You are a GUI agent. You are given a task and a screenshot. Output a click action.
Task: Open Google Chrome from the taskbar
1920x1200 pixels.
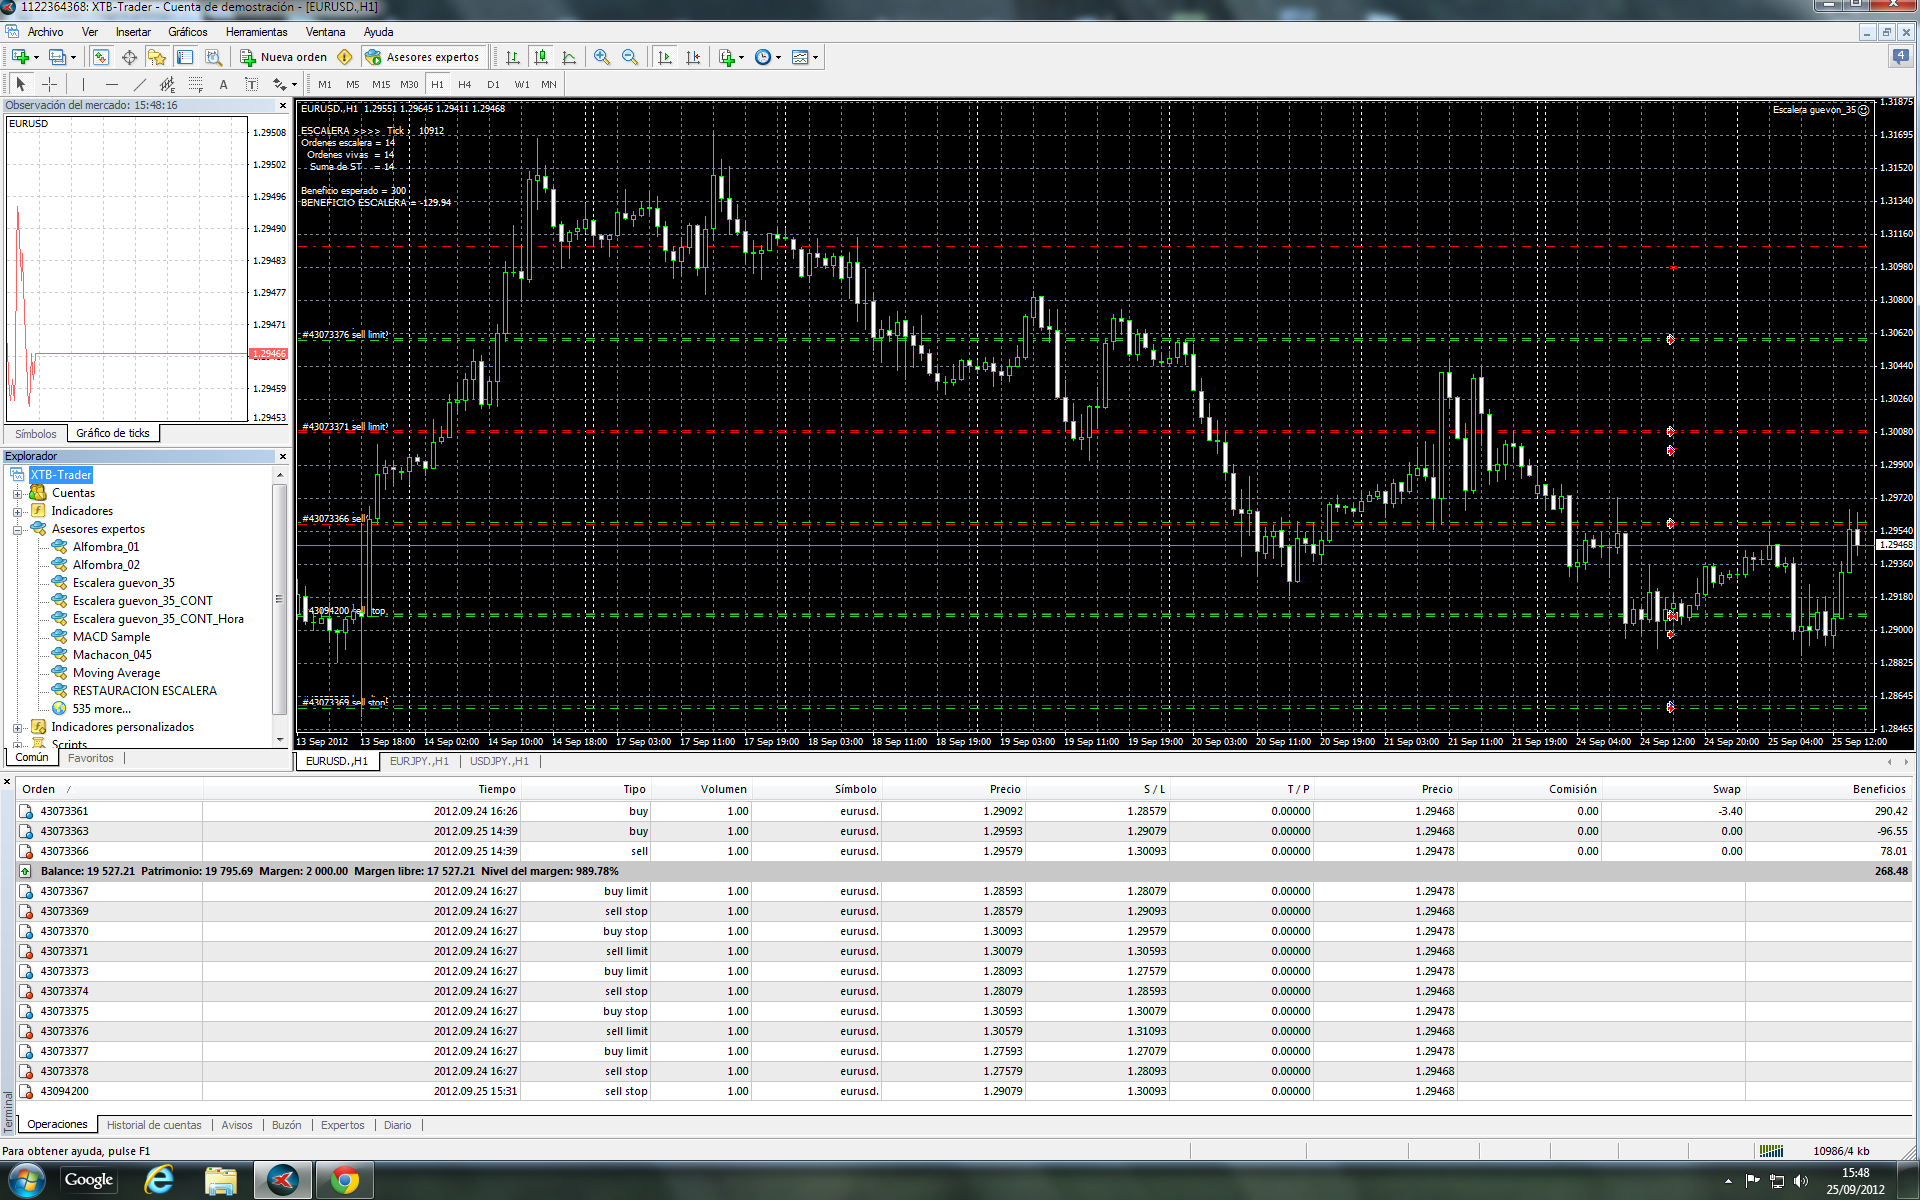click(345, 1180)
